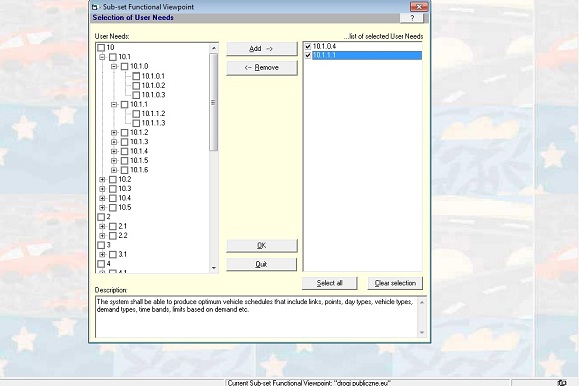This screenshot has width=579, height=386.
Task: Click Description box scroll up arrow
Action: [422, 302]
